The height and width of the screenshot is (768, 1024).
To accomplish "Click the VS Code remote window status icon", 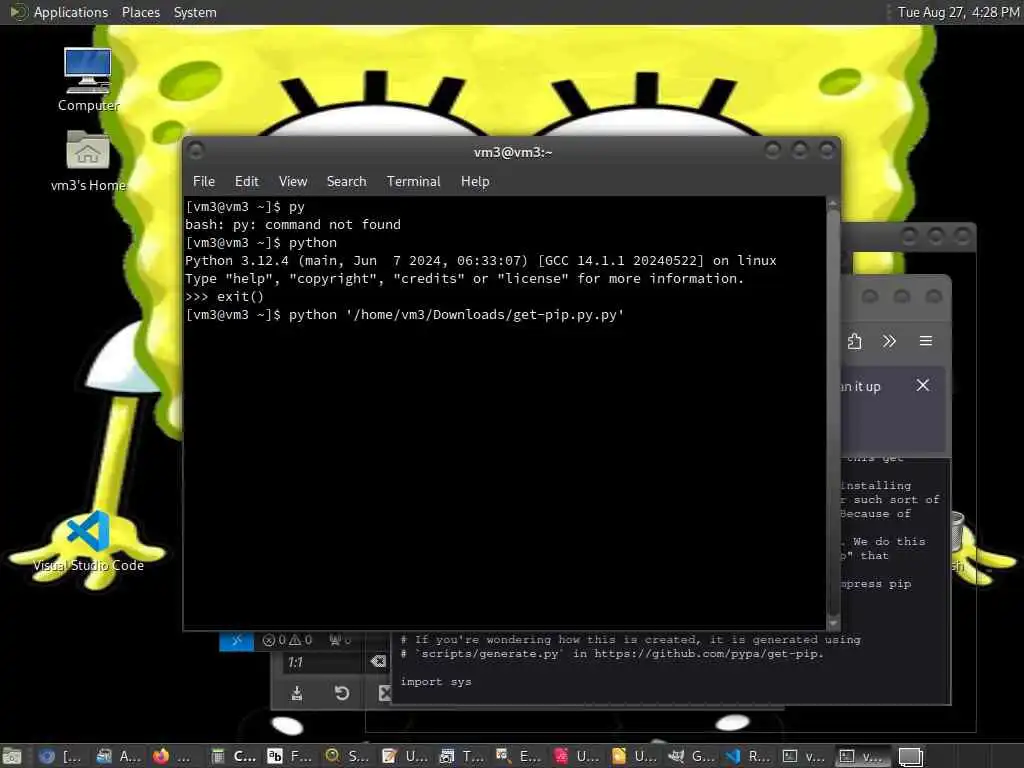I will [x=236, y=641].
